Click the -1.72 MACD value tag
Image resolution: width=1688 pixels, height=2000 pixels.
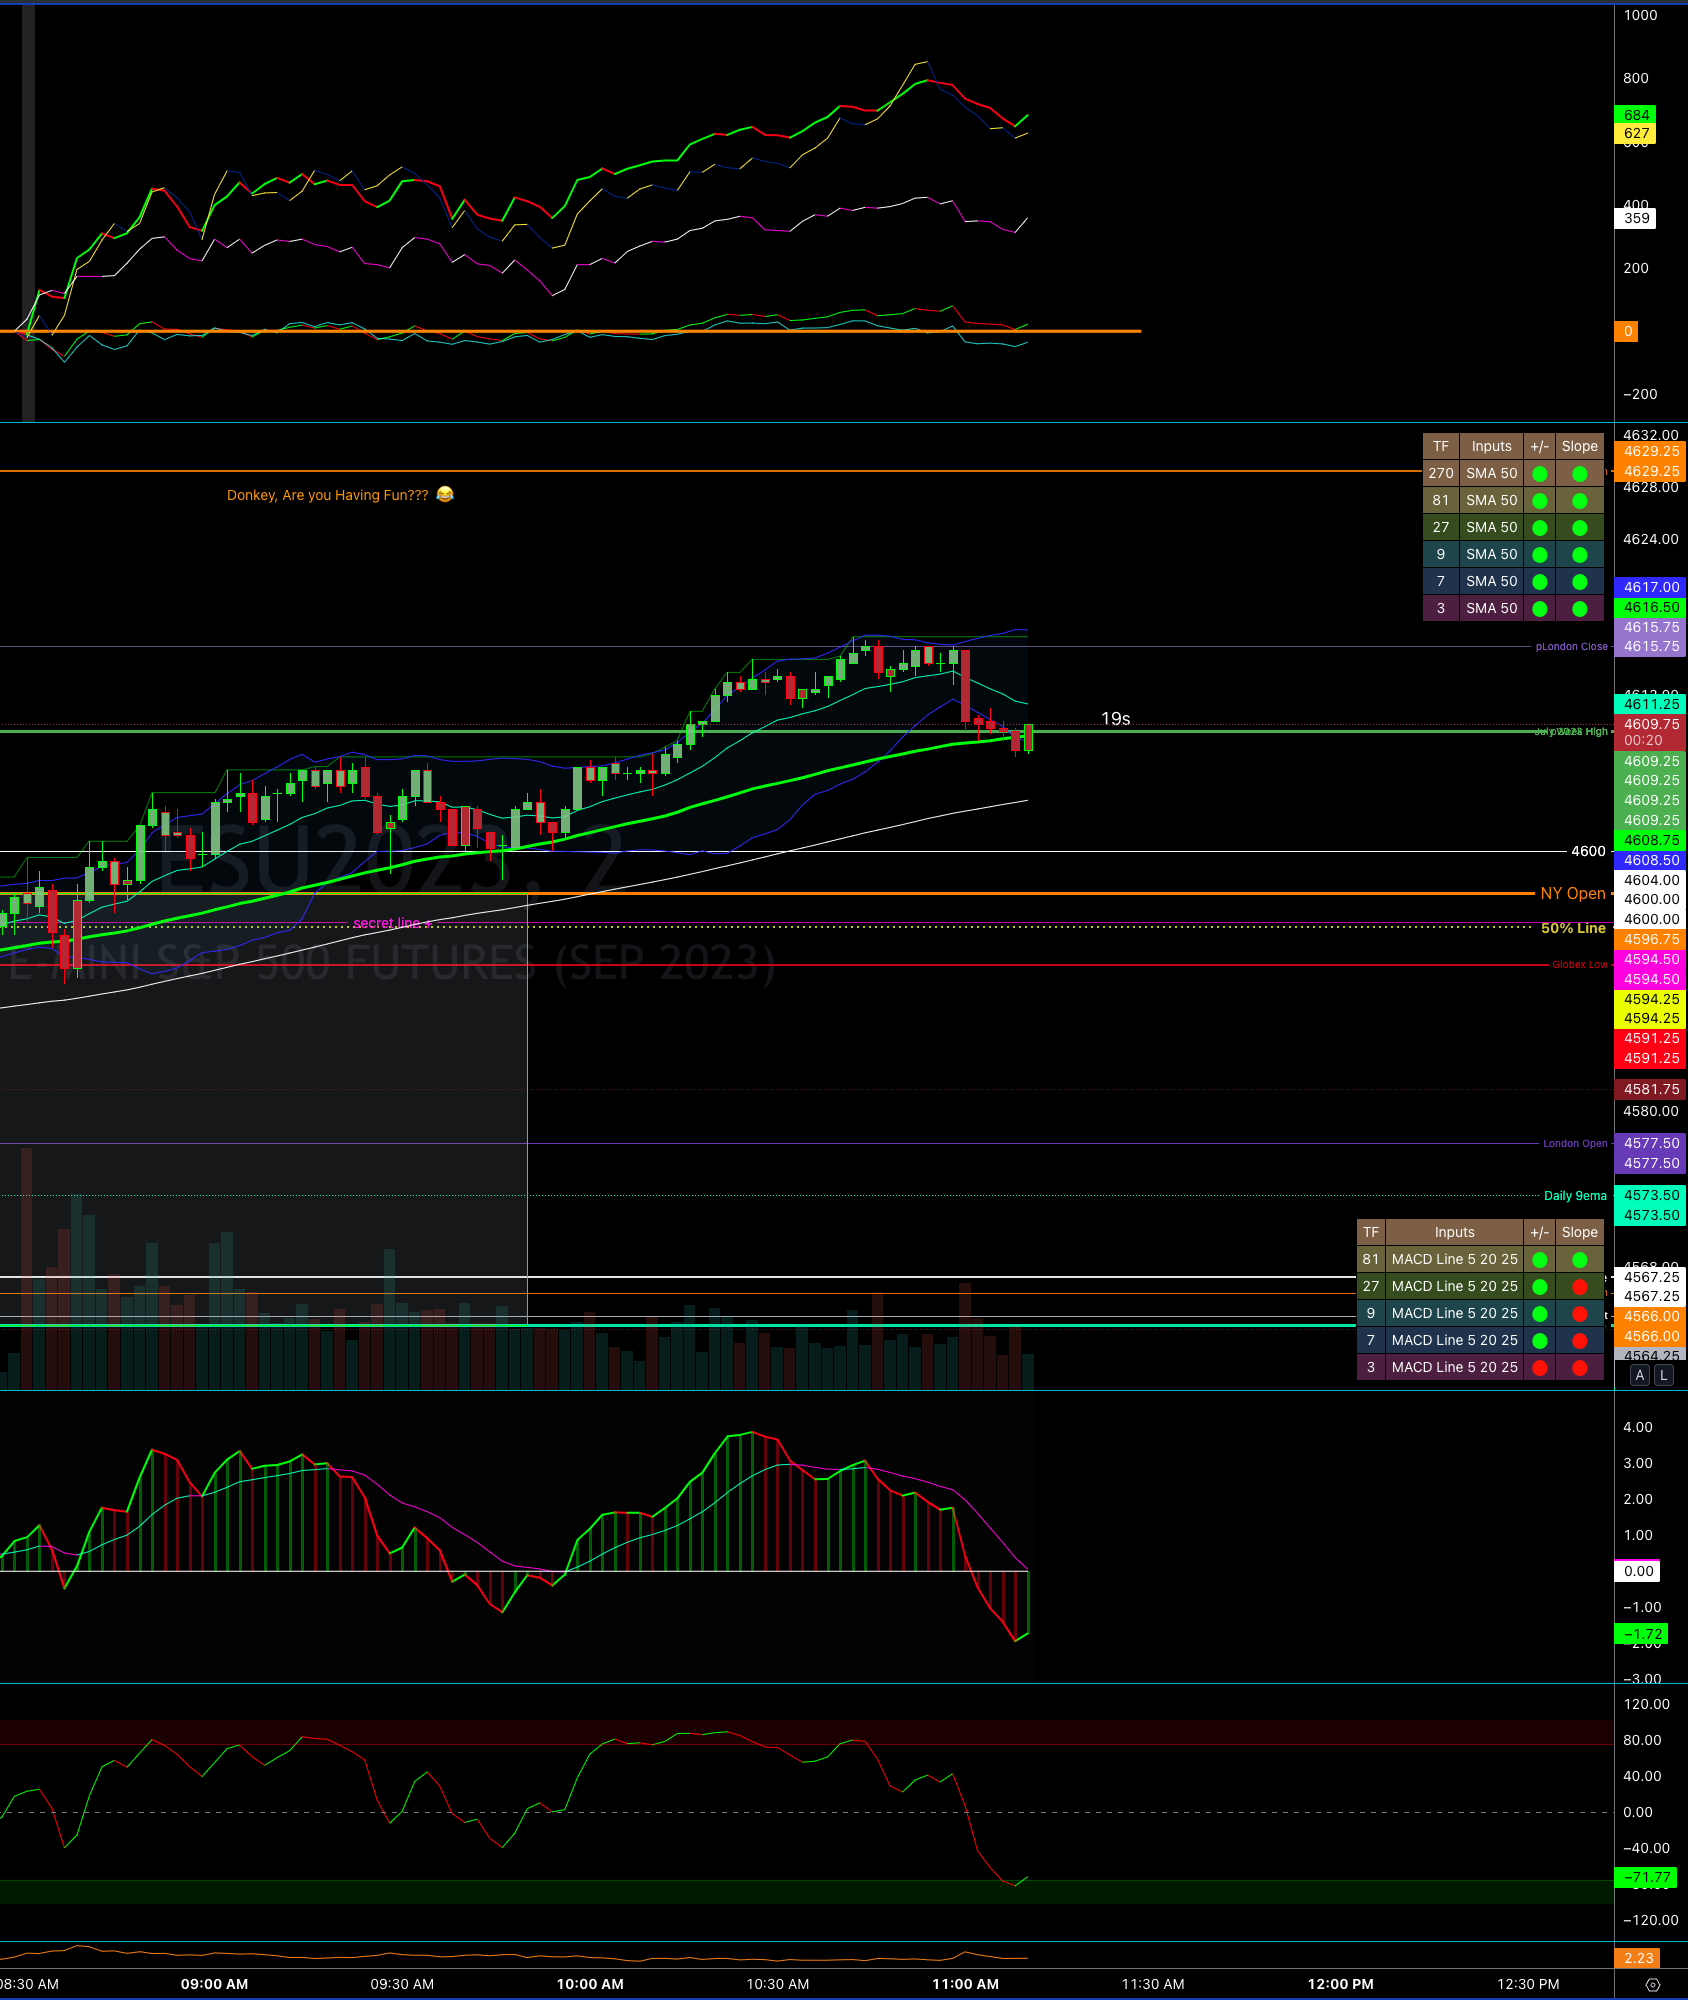(1643, 1634)
